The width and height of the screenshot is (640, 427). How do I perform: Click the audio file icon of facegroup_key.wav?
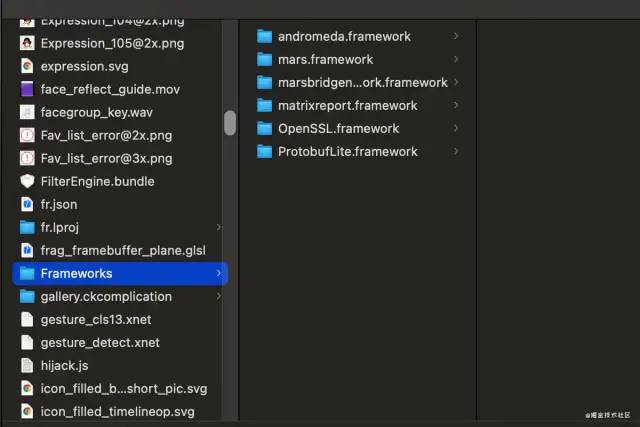pyautogui.click(x=27, y=112)
